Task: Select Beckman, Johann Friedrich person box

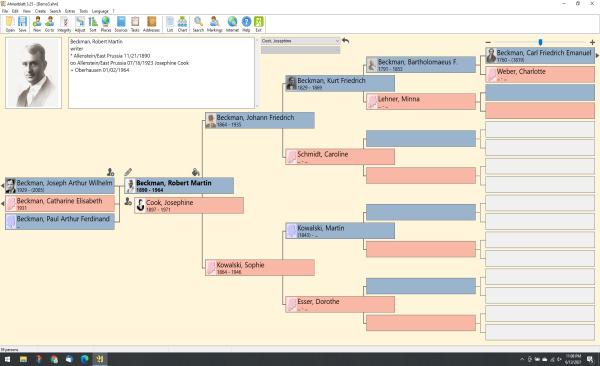Action: point(260,120)
